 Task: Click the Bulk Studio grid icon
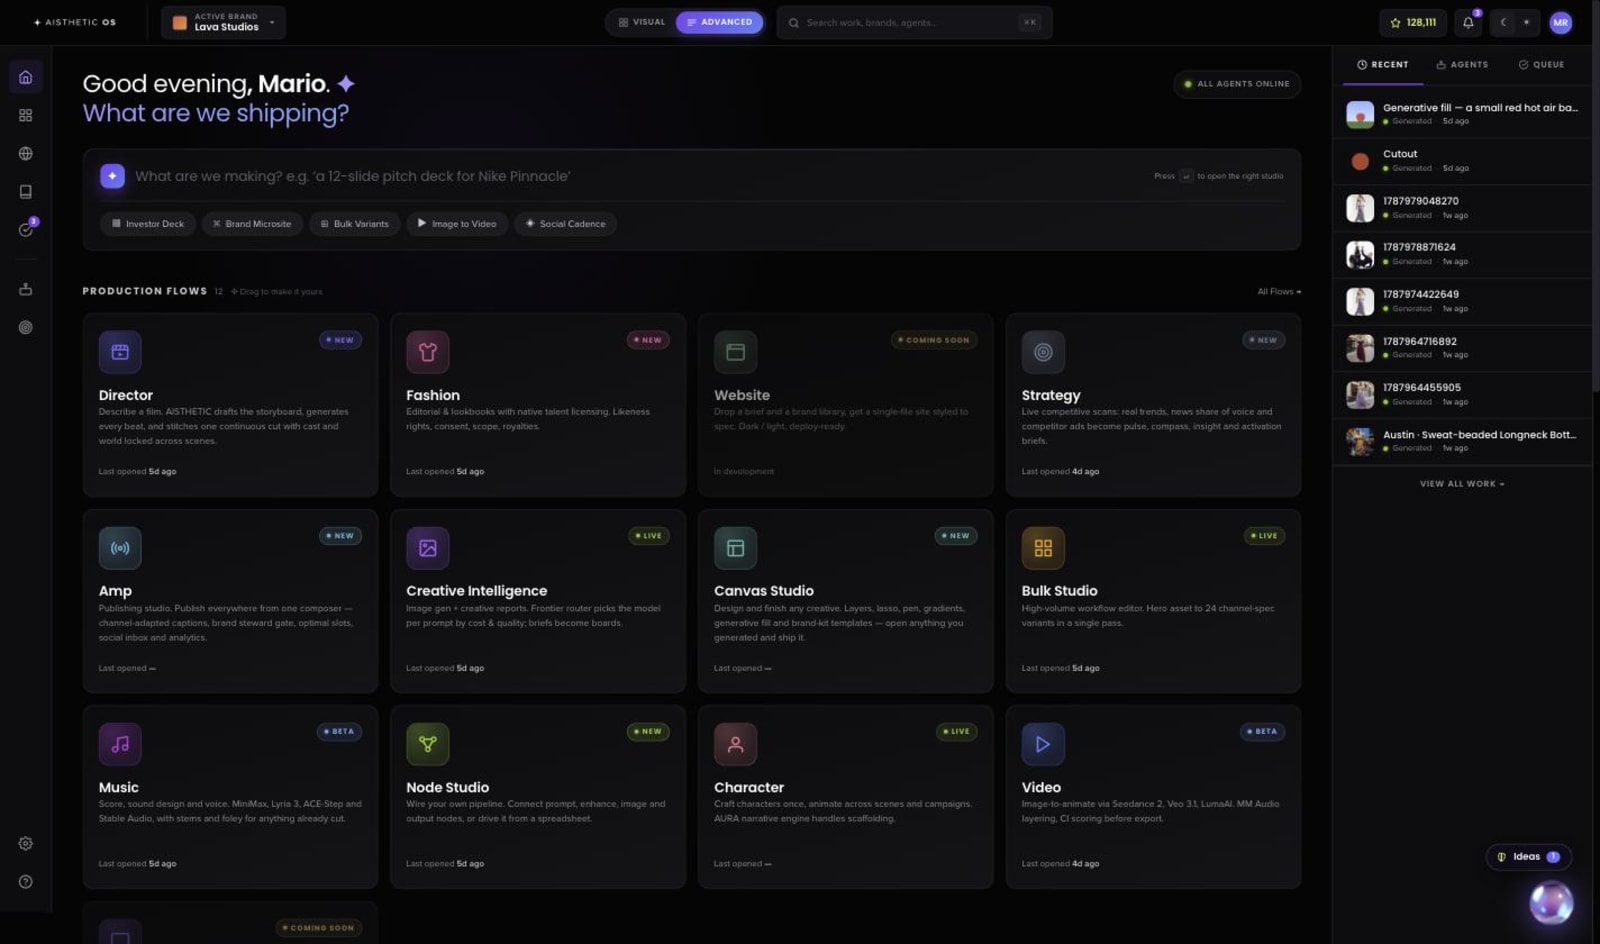click(x=1043, y=548)
